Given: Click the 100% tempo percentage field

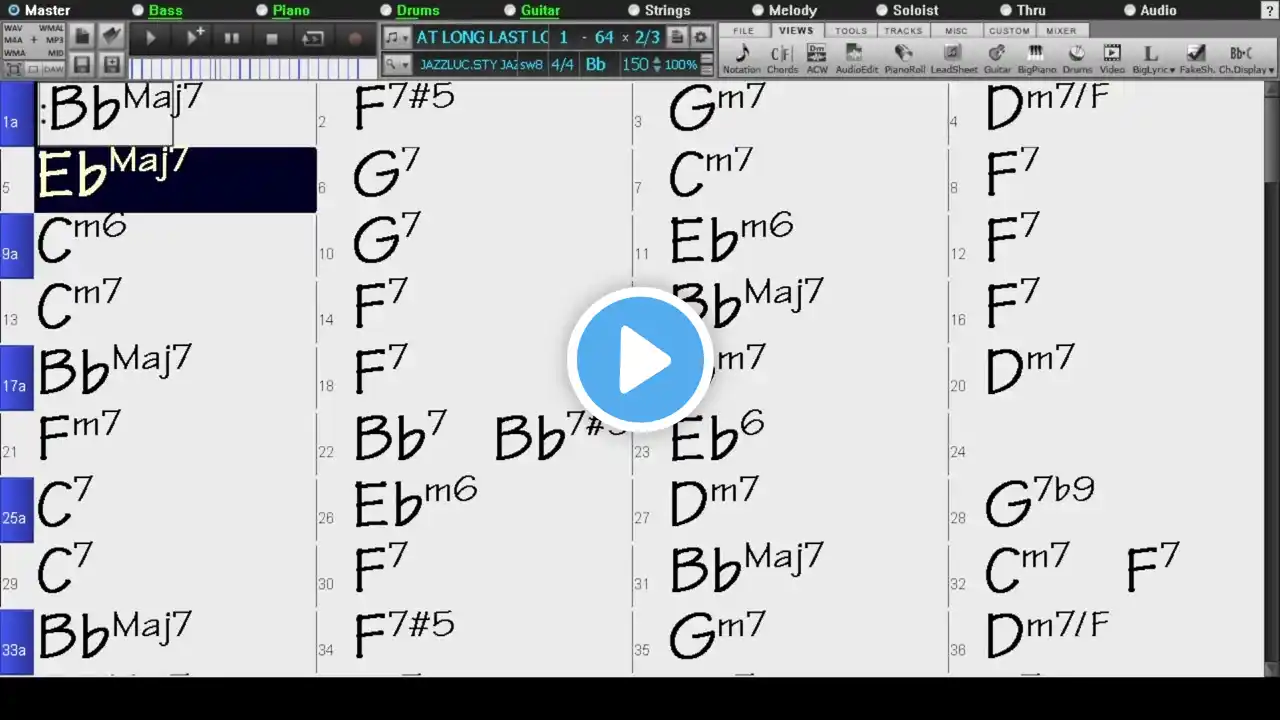Looking at the screenshot, I should [x=681, y=65].
